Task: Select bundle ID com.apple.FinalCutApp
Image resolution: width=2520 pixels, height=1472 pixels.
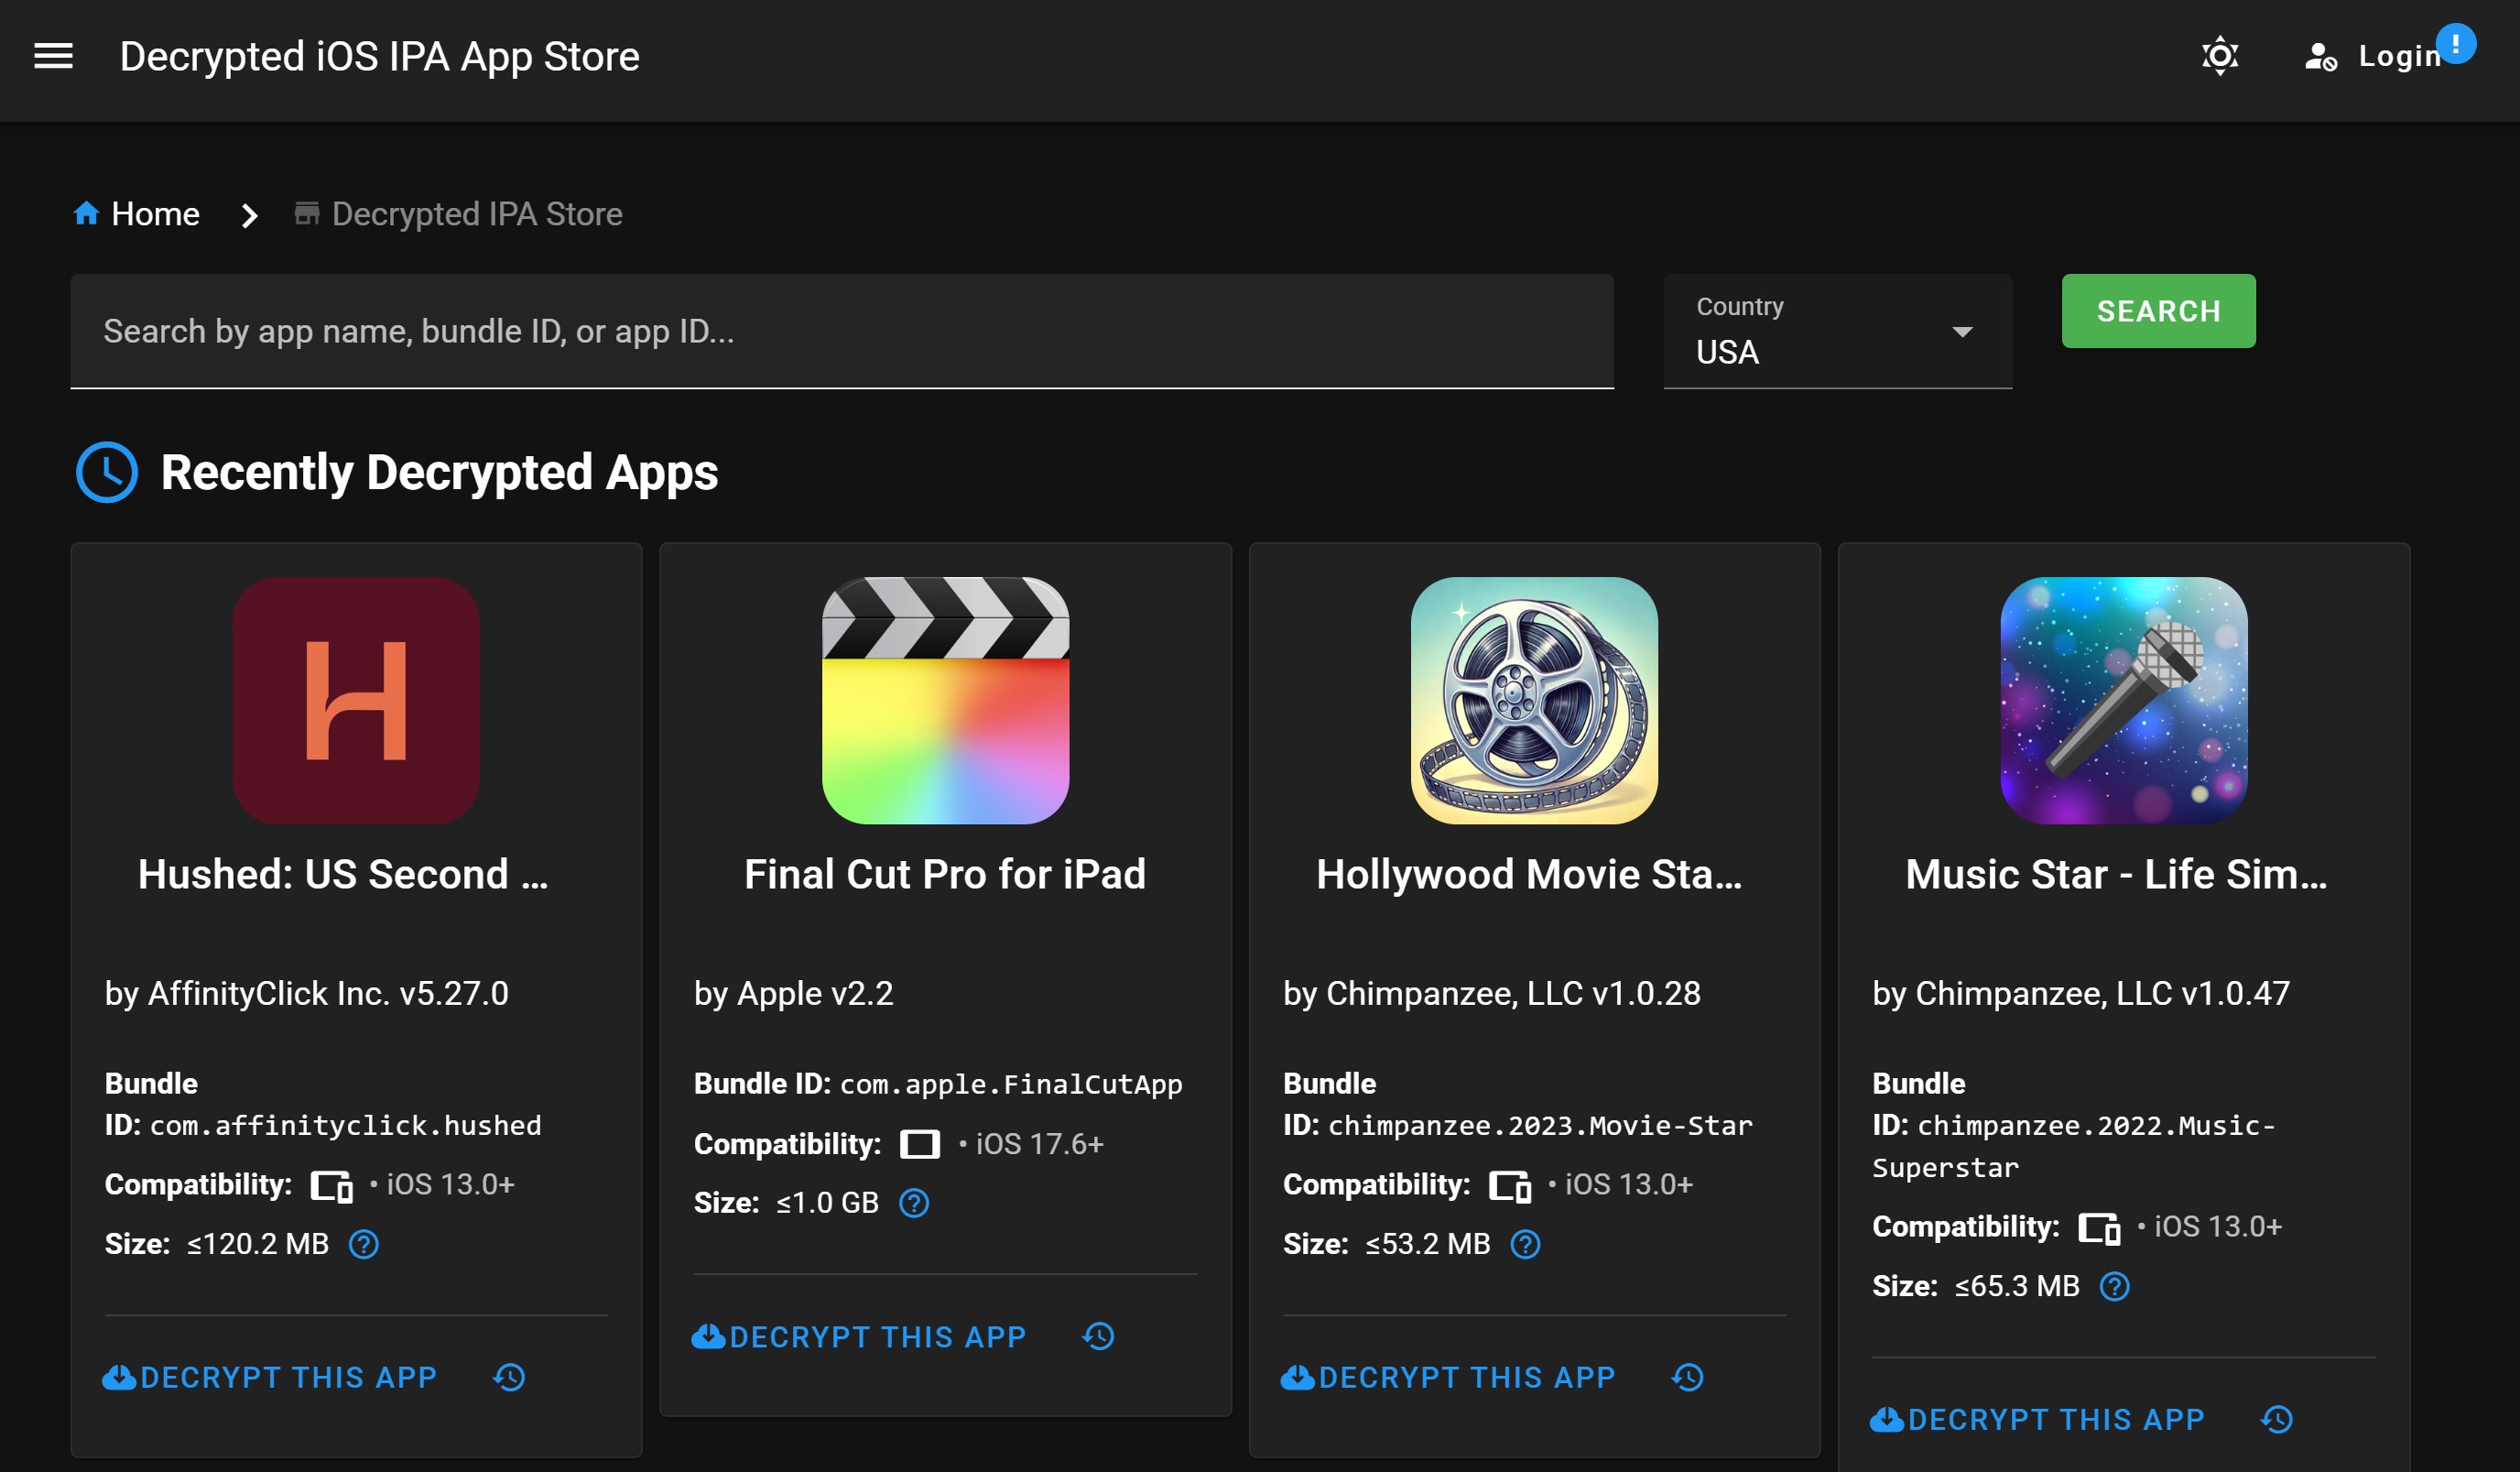Action: click(x=1011, y=1084)
